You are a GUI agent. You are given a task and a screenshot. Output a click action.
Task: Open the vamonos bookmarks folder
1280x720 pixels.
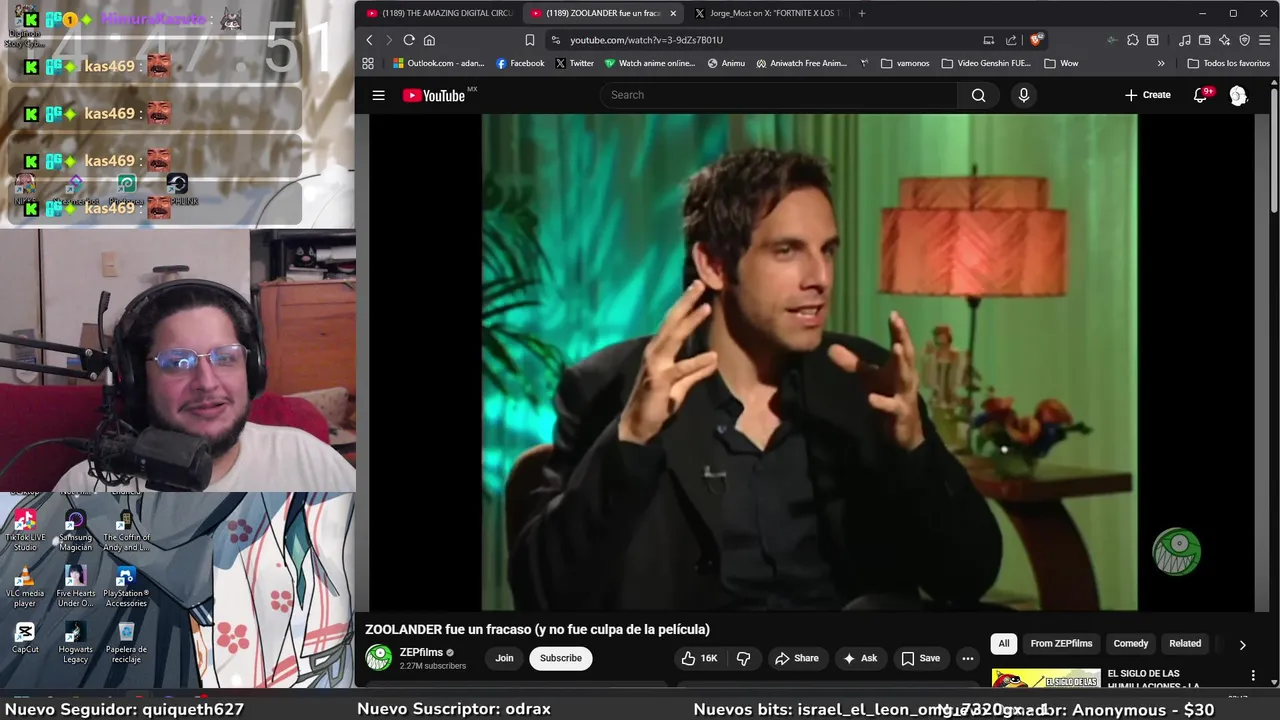(x=905, y=63)
